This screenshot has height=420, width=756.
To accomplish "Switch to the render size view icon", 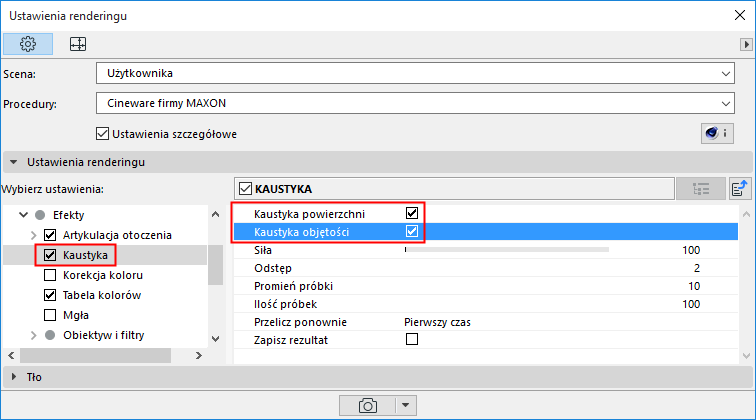I will click(x=77, y=44).
